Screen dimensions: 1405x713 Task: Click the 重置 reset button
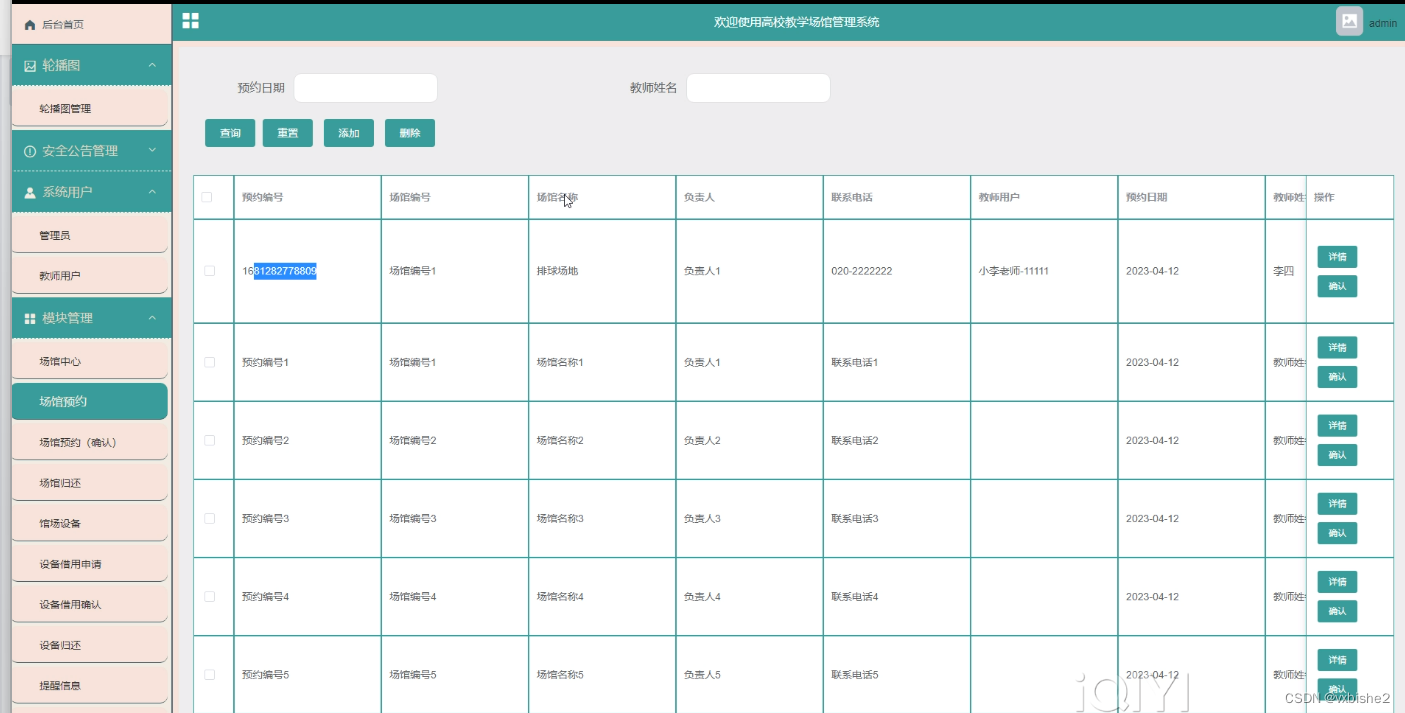pos(288,133)
